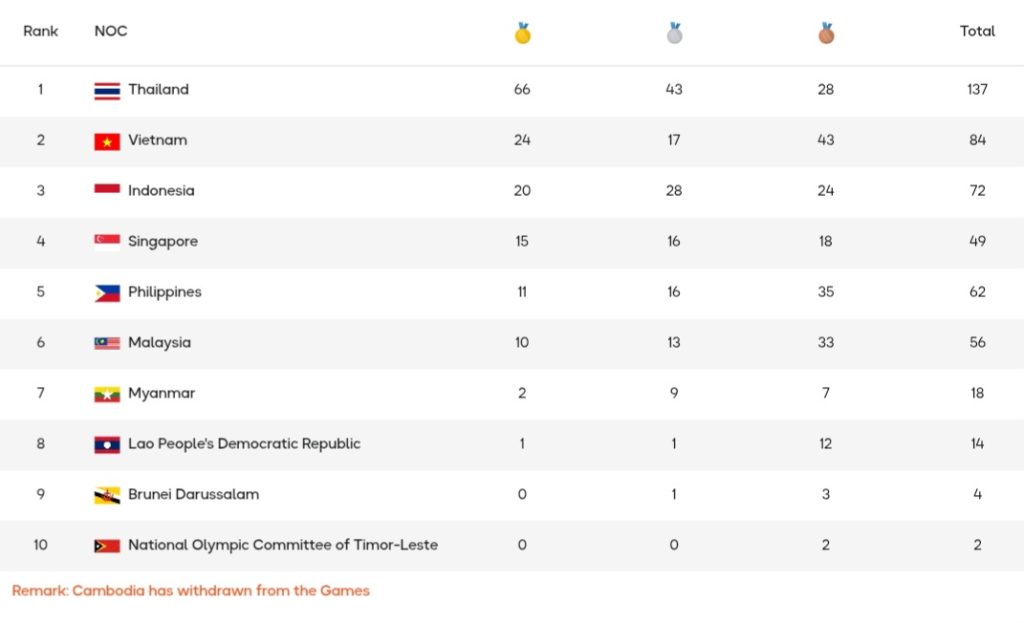
Task: Click the silver medal column icon
Action: coord(674,33)
